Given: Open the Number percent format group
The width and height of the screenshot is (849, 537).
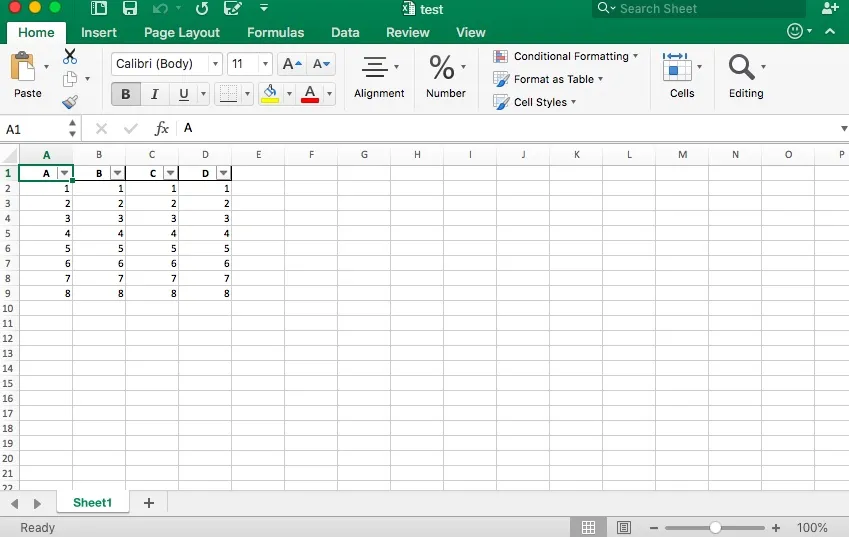Looking at the screenshot, I should pos(446,77).
